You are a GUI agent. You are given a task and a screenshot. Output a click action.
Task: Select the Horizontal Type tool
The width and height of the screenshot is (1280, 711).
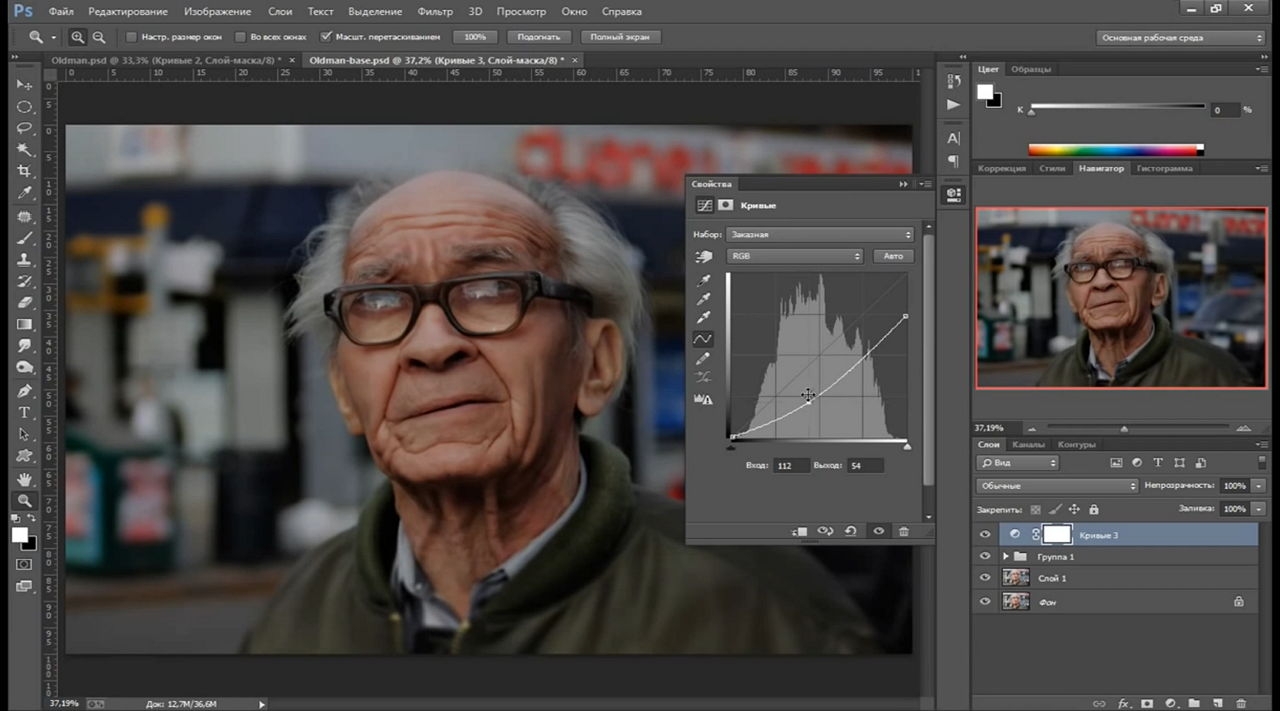click(x=25, y=412)
